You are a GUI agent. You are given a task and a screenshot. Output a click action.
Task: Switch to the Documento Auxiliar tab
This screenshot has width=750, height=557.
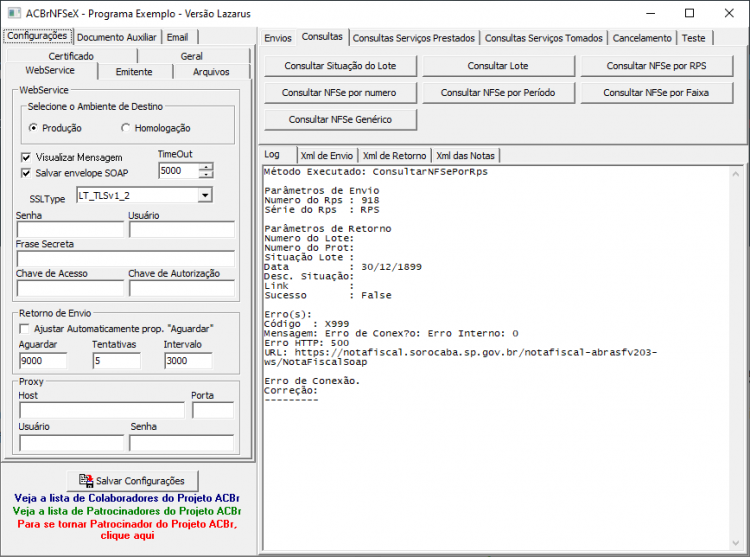tap(117, 37)
